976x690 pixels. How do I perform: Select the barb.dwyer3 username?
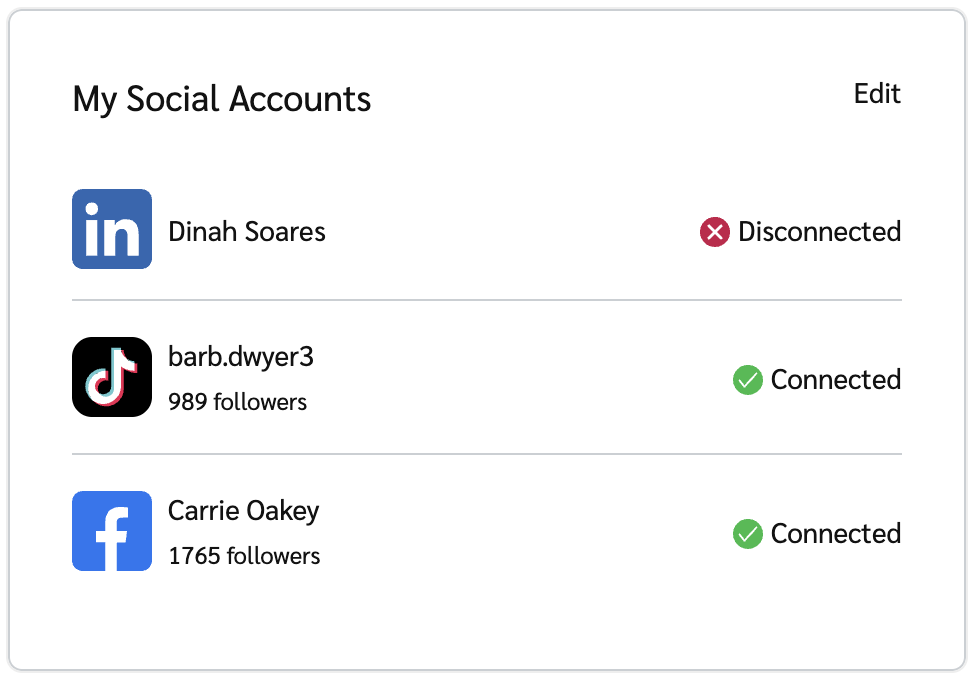[241, 357]
